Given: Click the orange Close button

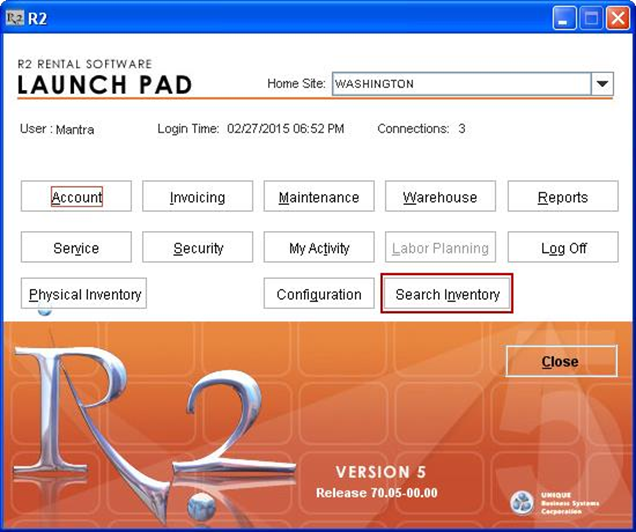Looking at the screenshot, I should point(562,361).
